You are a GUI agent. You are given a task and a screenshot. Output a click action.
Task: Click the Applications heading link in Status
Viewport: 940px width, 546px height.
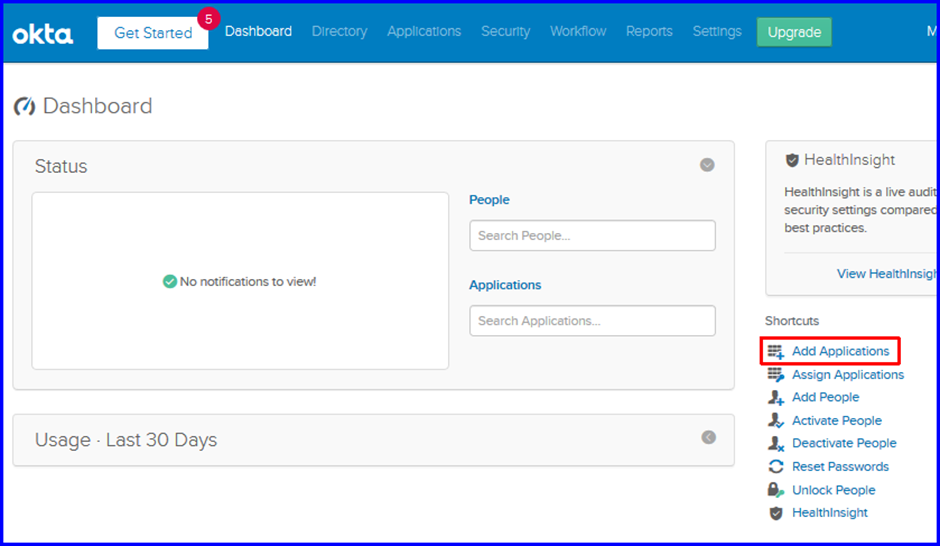(505, 285)
